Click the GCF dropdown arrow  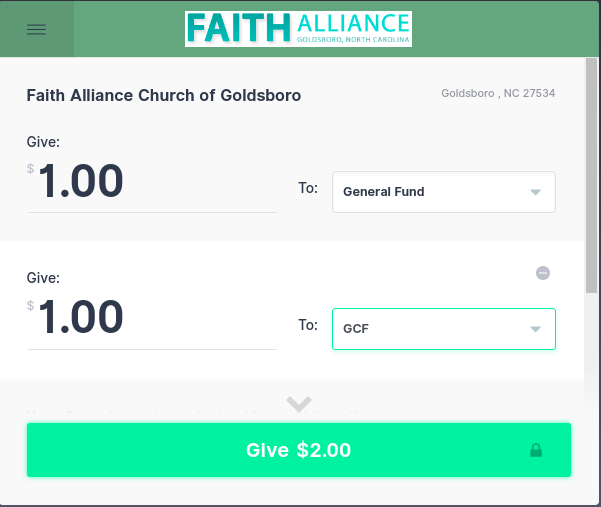tap(535, 329)
